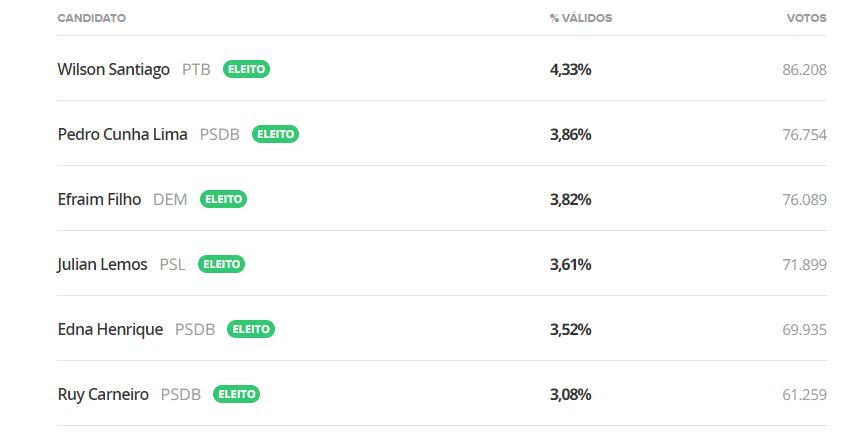Open the Edna Henrique candidate entry

tap(110, 330)
